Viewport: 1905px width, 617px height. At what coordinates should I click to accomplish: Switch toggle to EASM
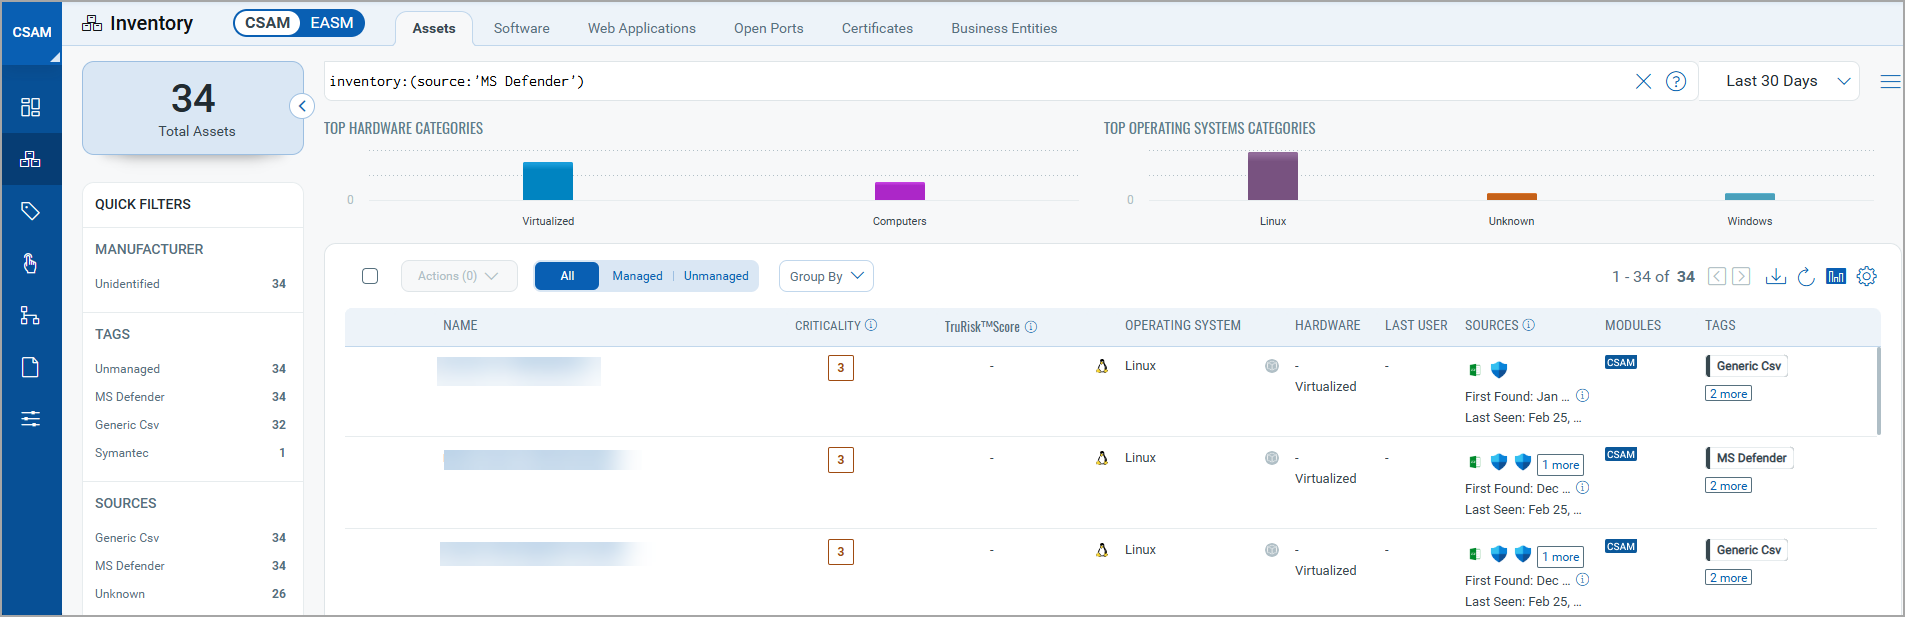pos(331,23)
